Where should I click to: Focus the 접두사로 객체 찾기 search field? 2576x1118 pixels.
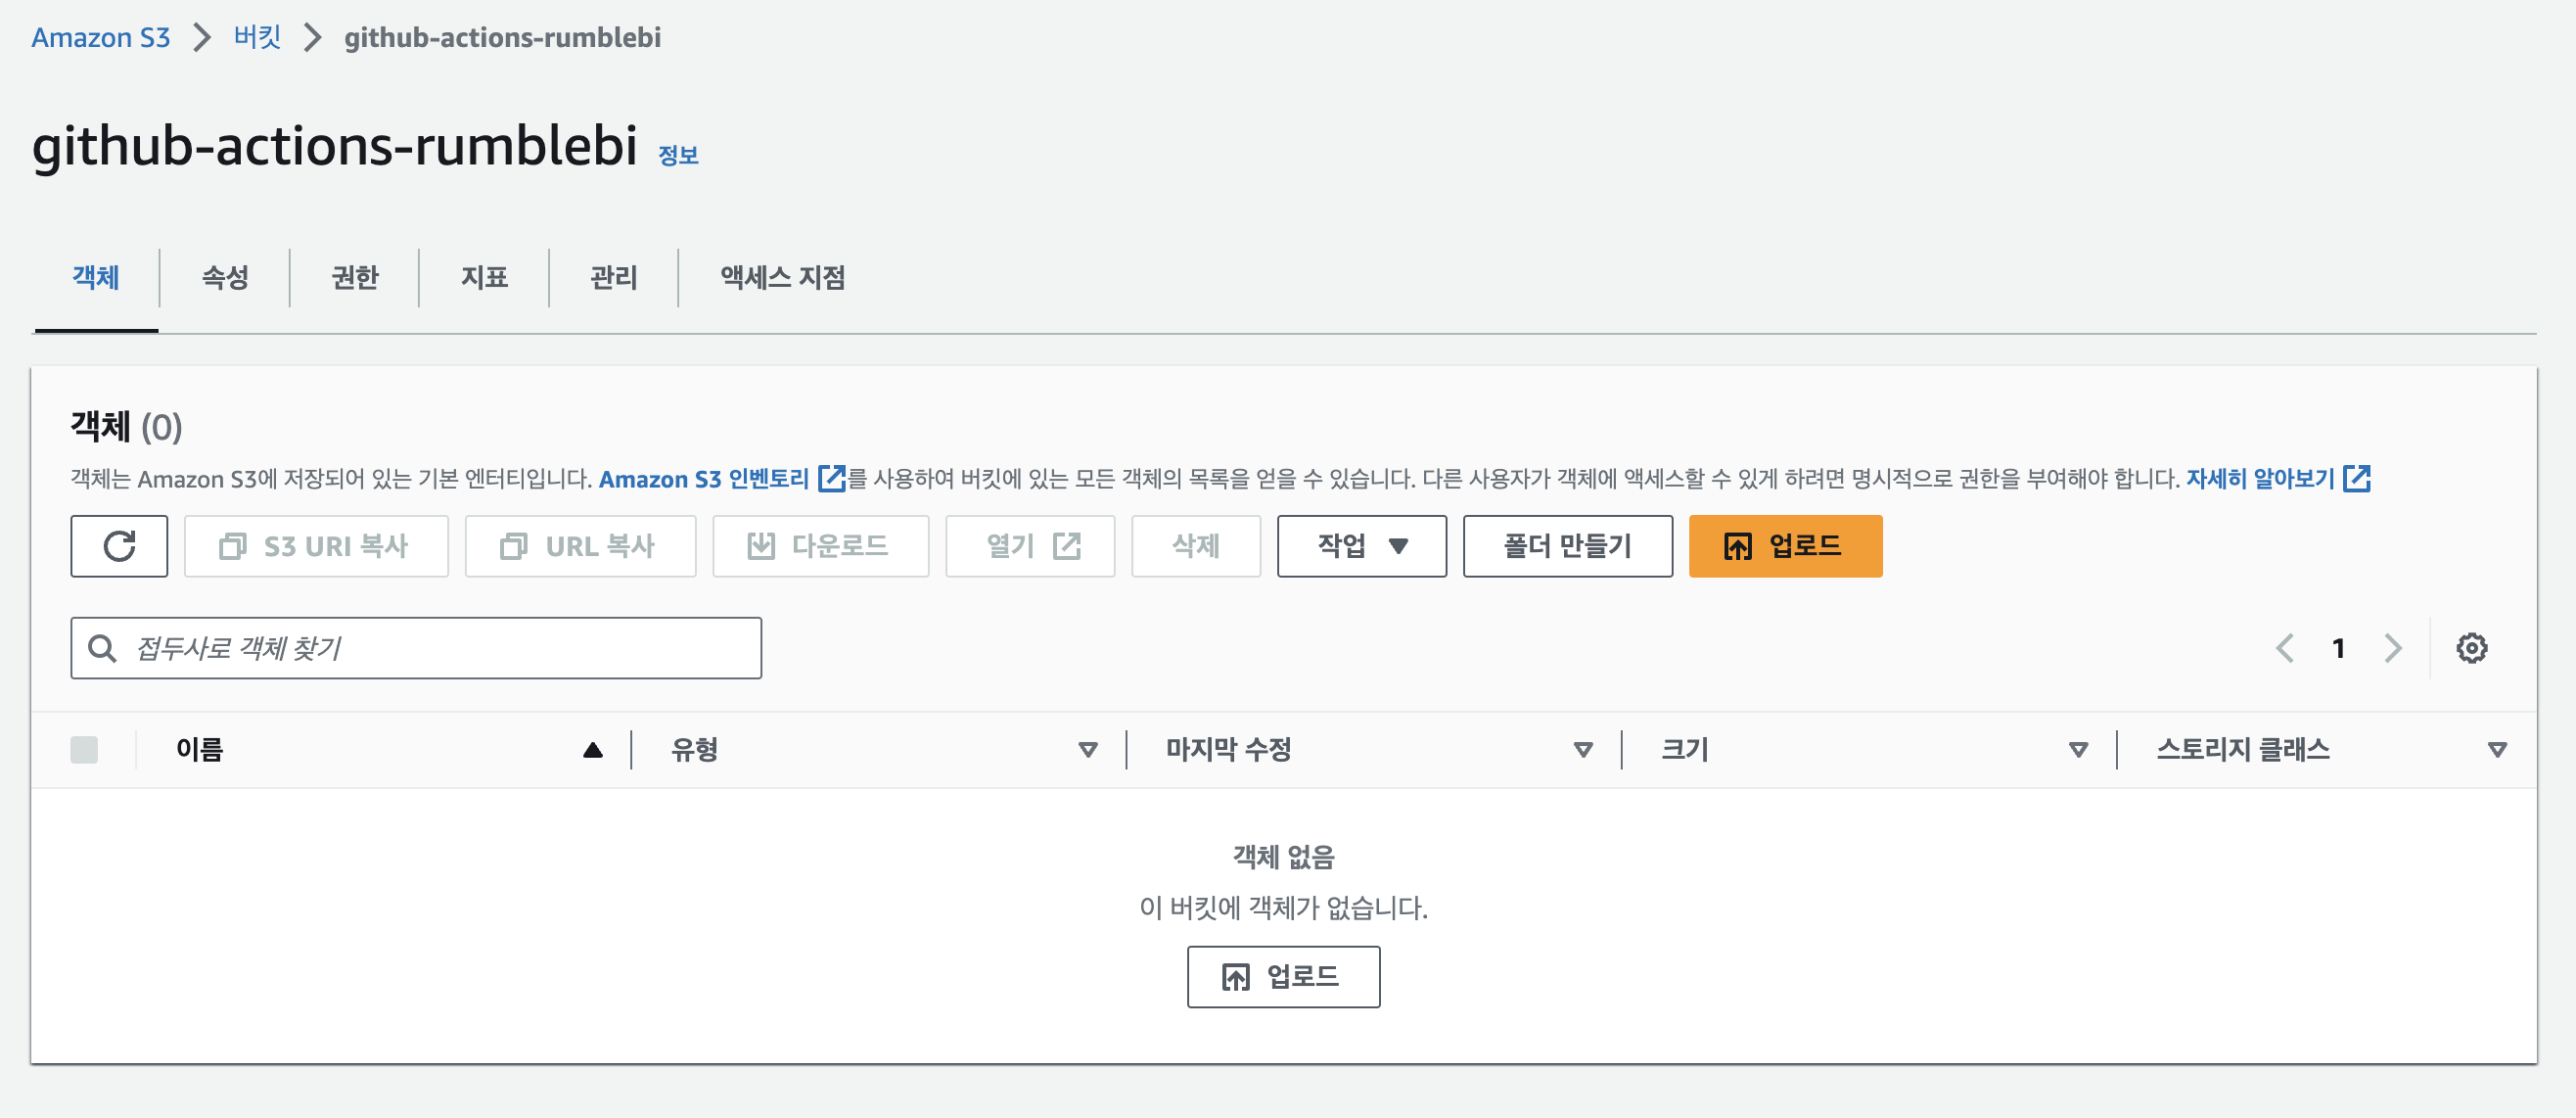point(416,648)
